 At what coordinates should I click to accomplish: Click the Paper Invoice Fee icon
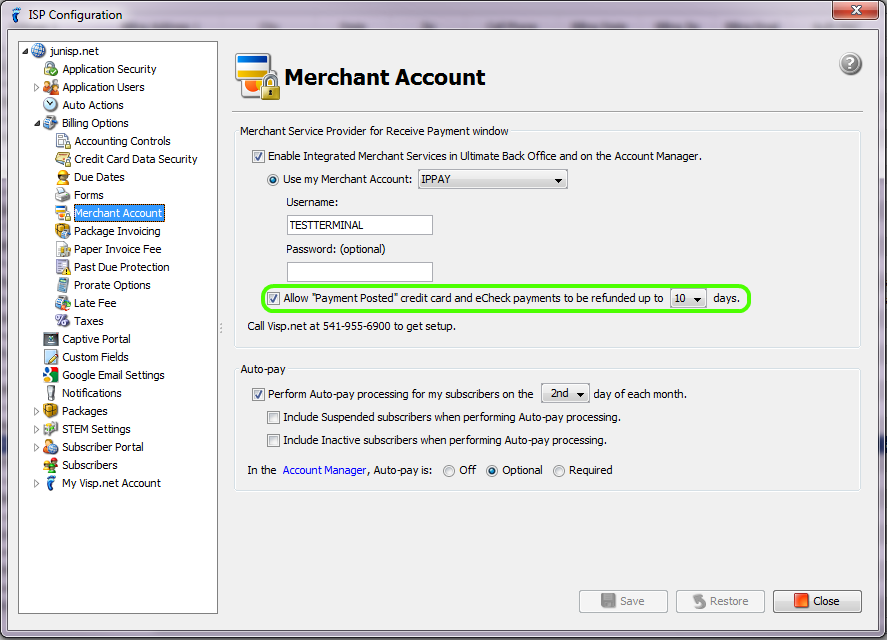click(63, 249)
